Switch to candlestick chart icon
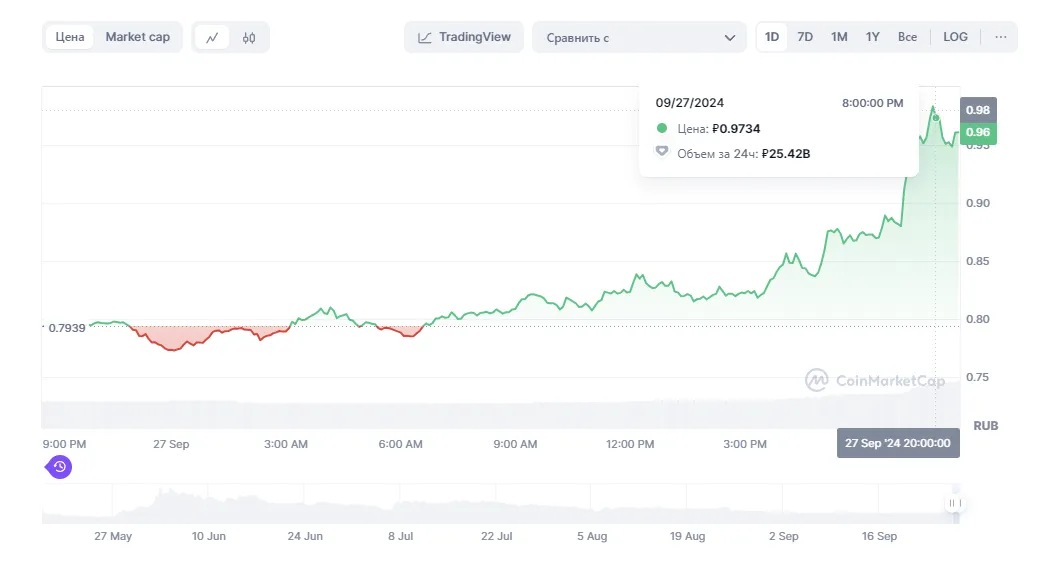1037x563 pixels. (249, 38)
